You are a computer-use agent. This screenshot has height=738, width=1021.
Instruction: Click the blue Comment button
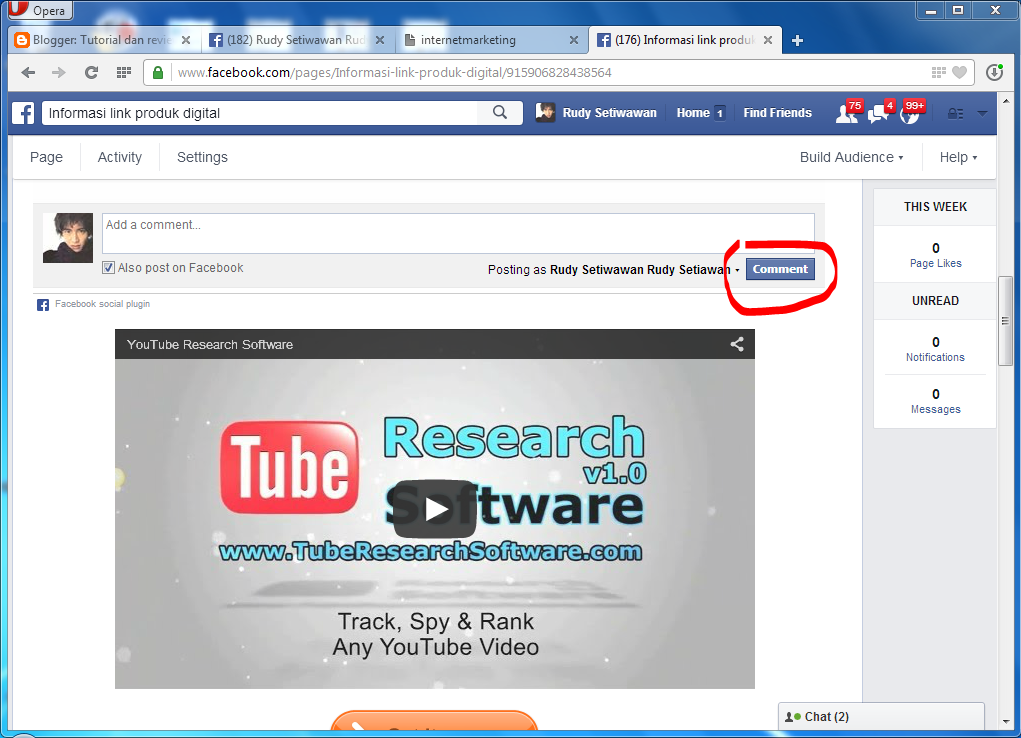(780, 269)
